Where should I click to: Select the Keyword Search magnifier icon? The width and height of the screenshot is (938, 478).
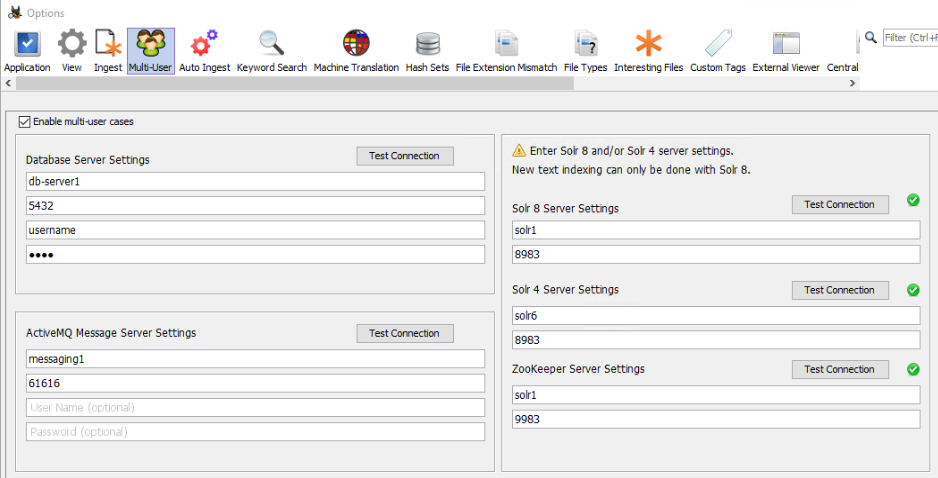272,44
